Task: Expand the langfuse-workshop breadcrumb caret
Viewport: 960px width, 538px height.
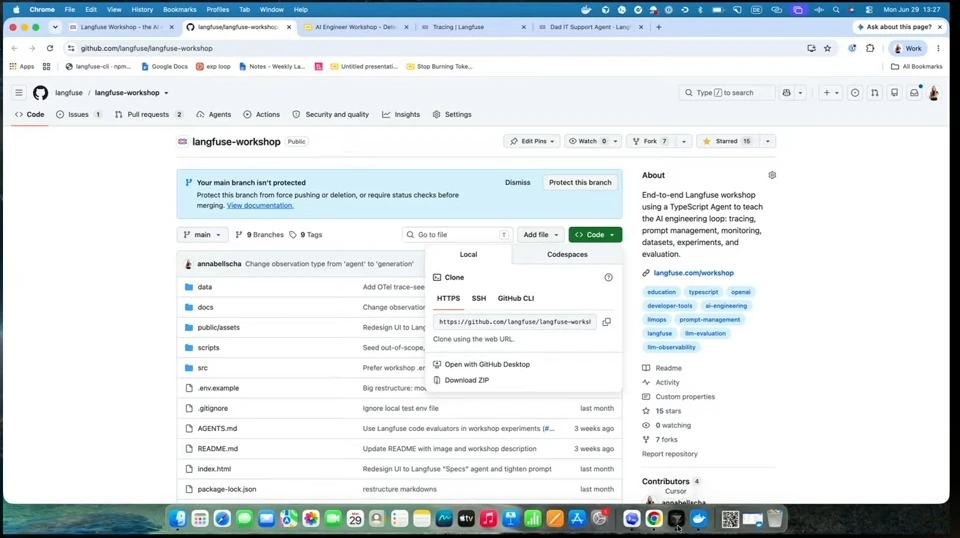Action: [x=166, y=93]
